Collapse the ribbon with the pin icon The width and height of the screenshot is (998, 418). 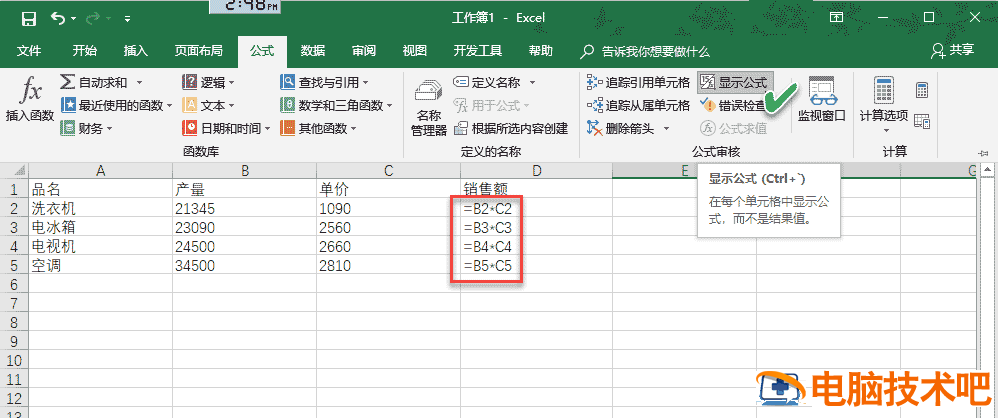983,153
